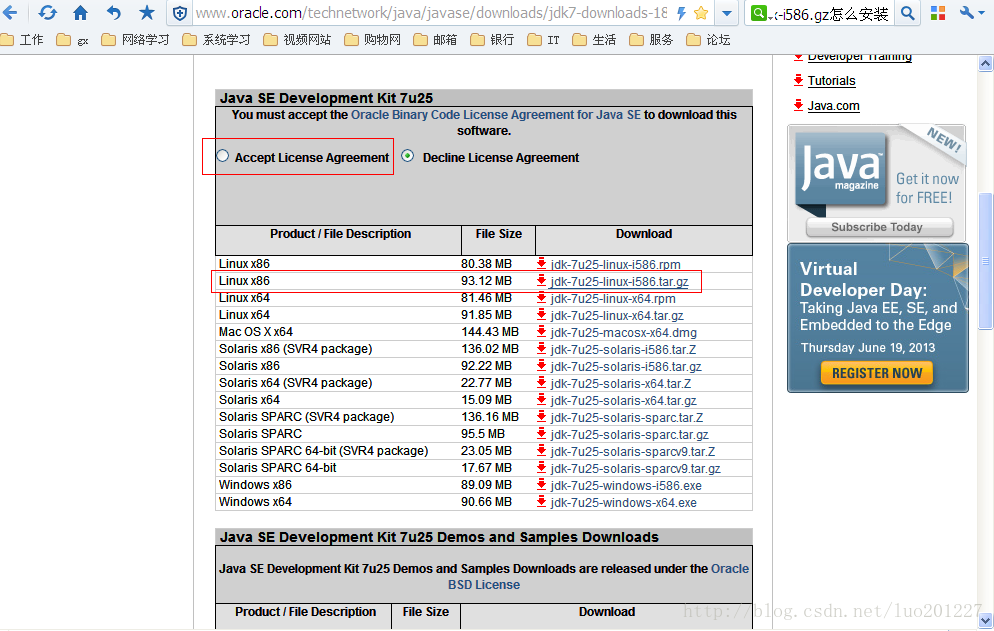994x631 pixels.
Task: Open the 购物网 bookmark folder
Action: (x=373, y=40)
